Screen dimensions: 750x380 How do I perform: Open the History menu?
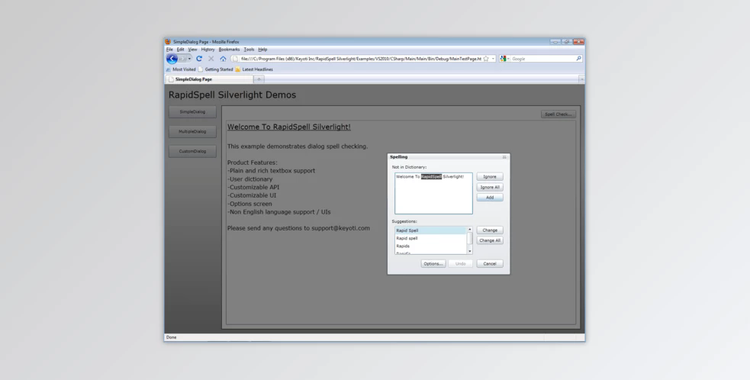[x=208, y=49]
